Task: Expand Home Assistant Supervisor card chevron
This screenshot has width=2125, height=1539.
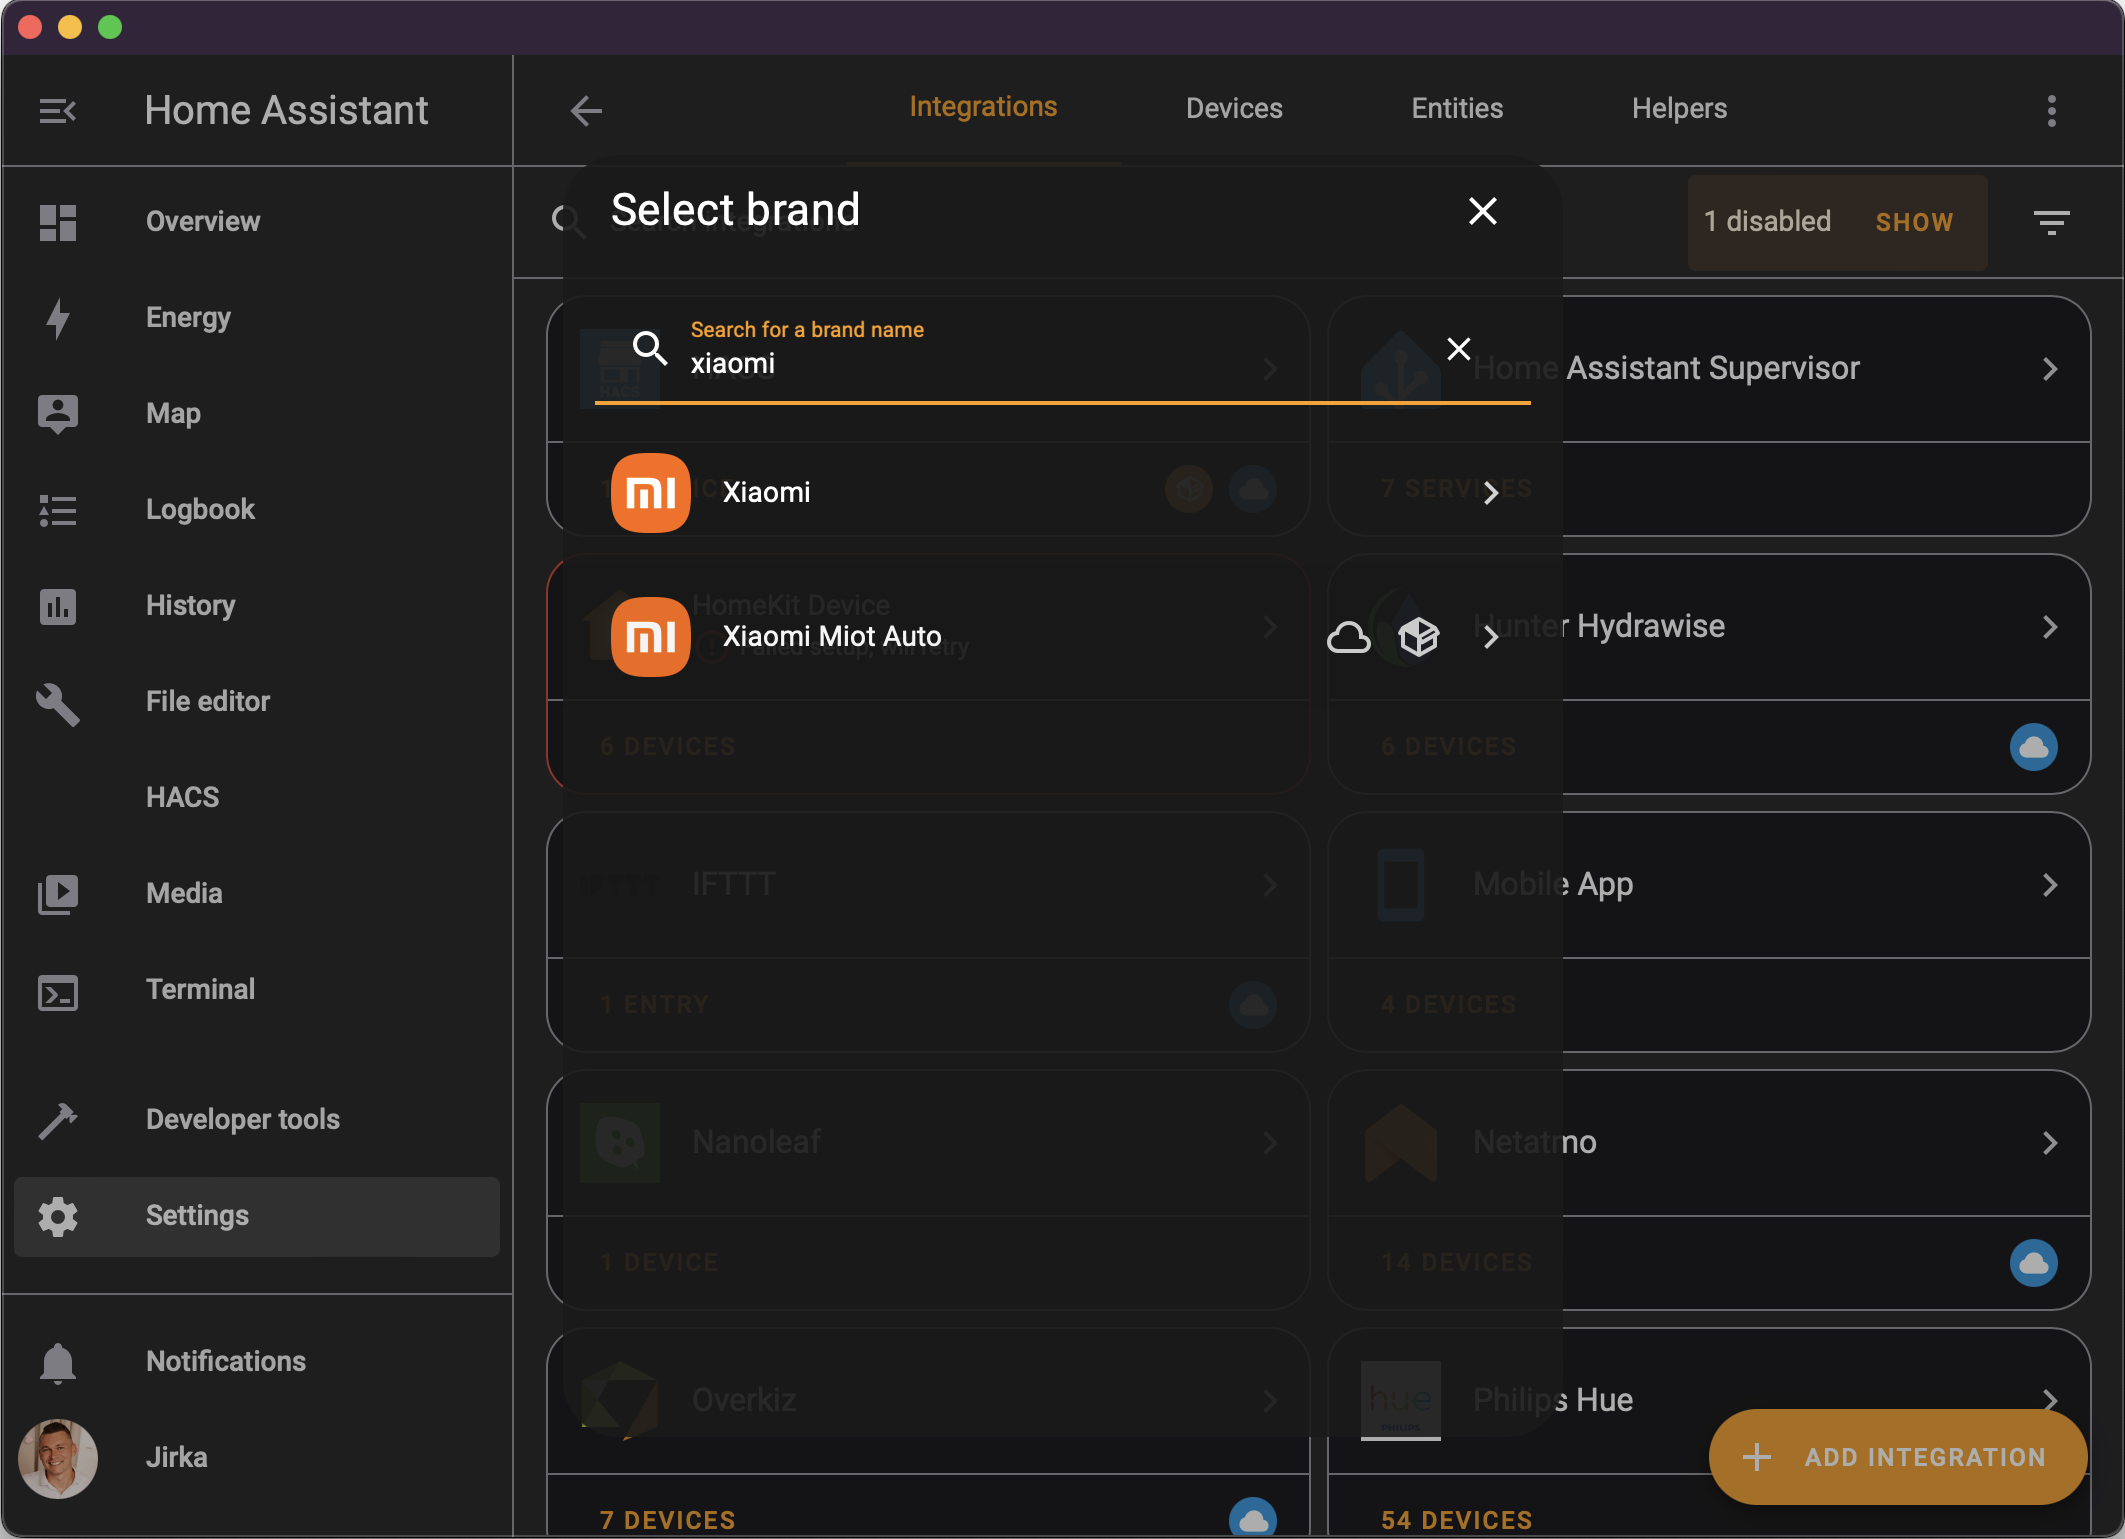Action: pyautogui.click(x=2049, y=369)
